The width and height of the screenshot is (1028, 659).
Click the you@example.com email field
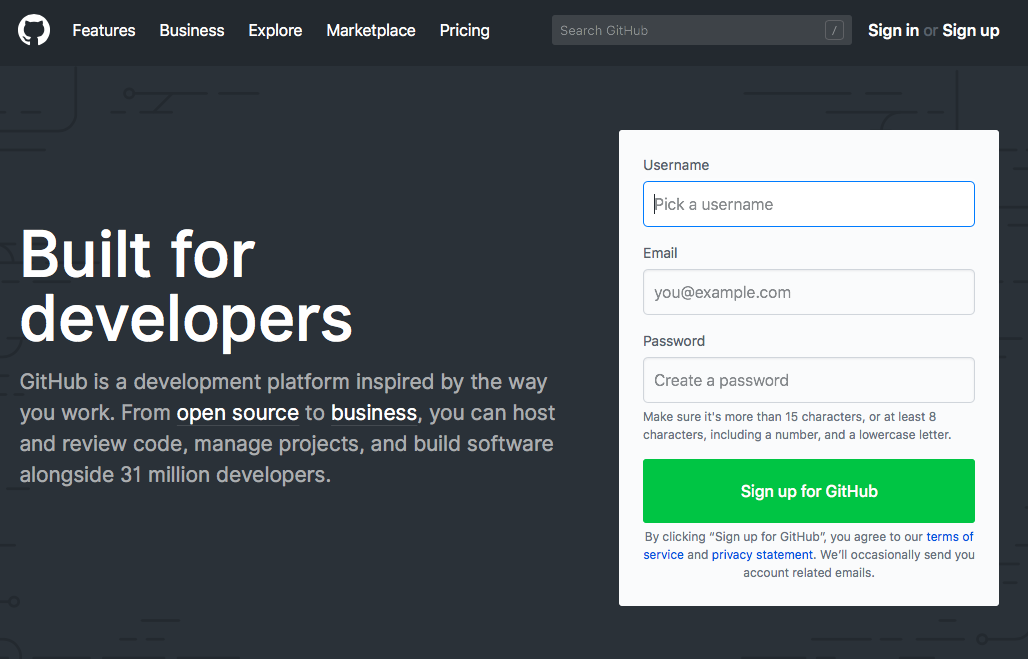coord(808,292)
